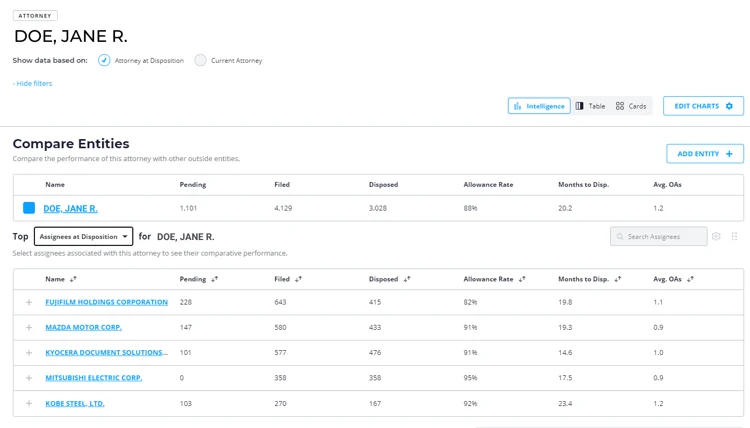Image resolution: width=750 pixels, height=428 pixels.
Task: Sort by Months to Disp. sort icon
Action: (618, 279)
